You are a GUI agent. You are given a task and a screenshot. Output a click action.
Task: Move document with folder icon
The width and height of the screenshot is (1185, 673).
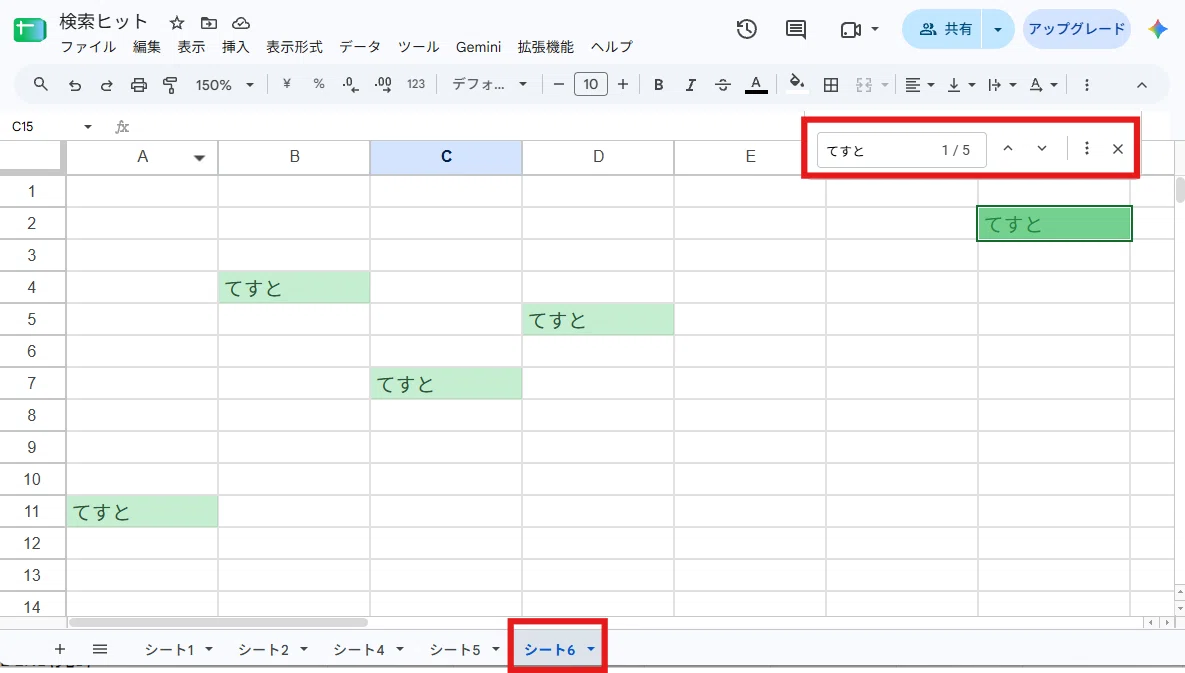[209, 23]
